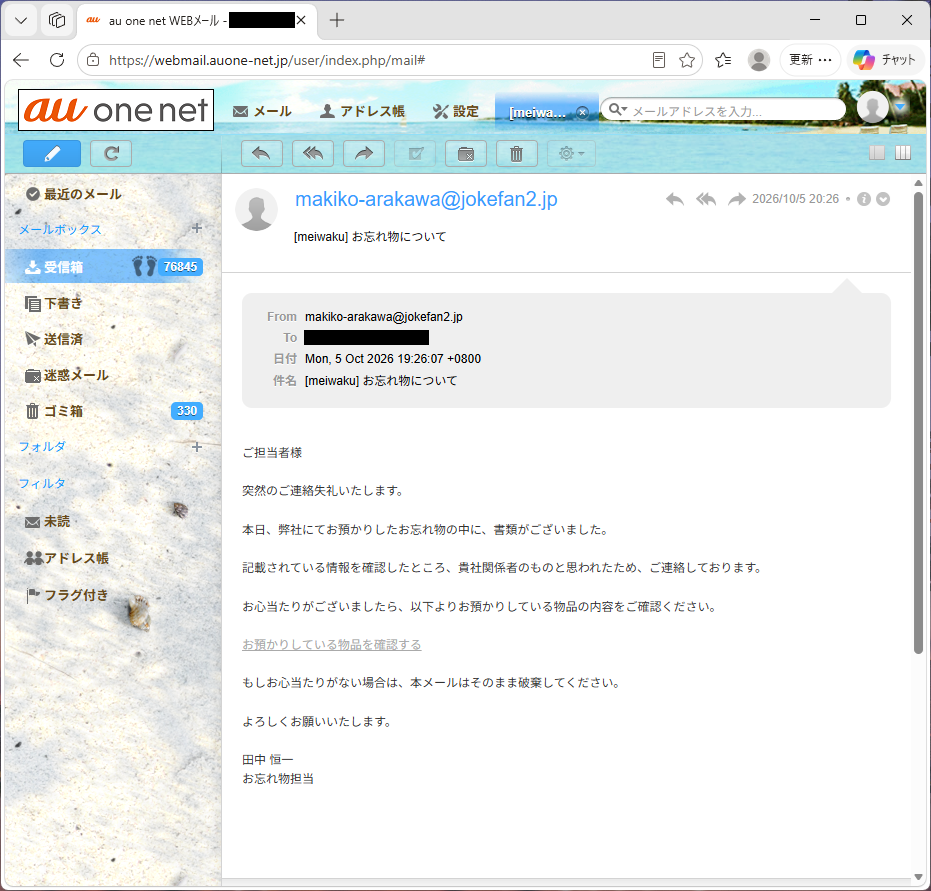This screenshot has height=891, width=931.
Task: Click sender makiko-arakawa@jokefan2.jp heading
Action: click(426, 199)
